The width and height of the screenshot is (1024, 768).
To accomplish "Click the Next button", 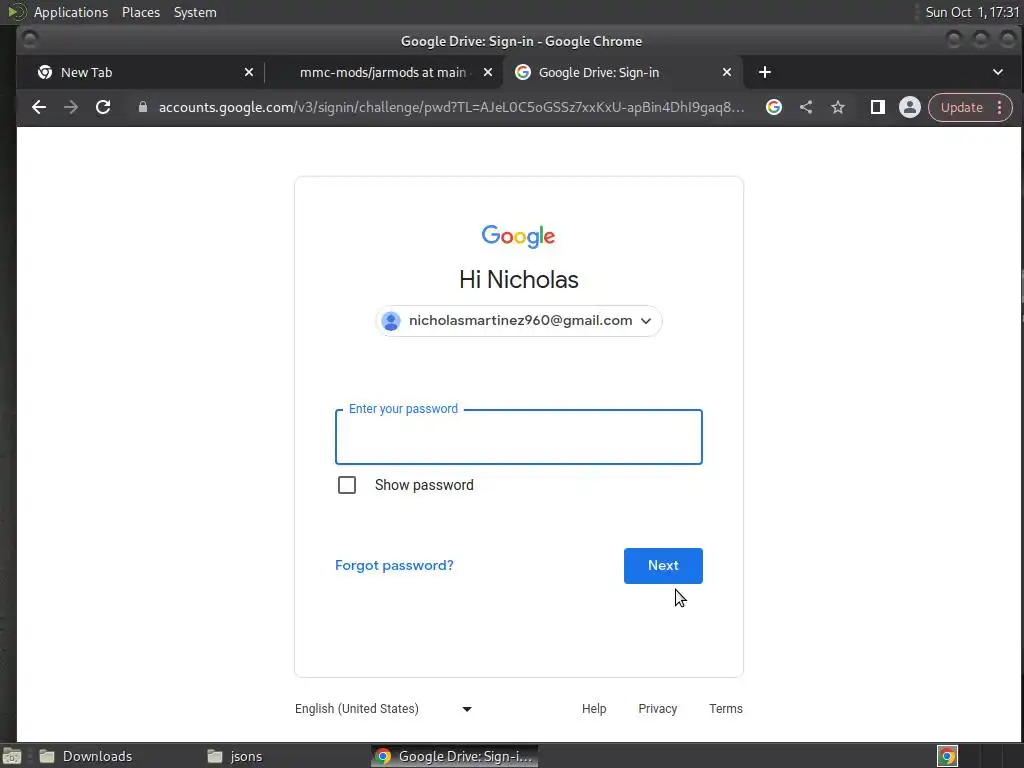I will point(663,566).
